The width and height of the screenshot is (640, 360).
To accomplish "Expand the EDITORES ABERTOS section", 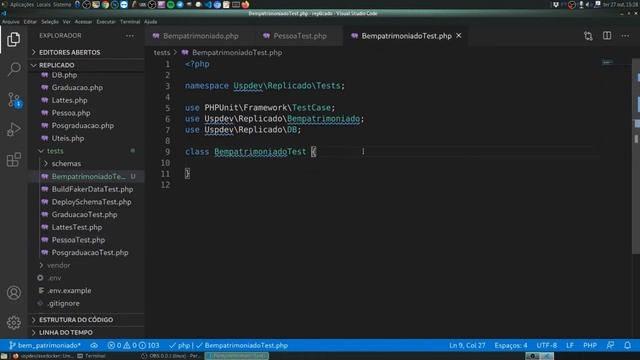I will (86, 52).
